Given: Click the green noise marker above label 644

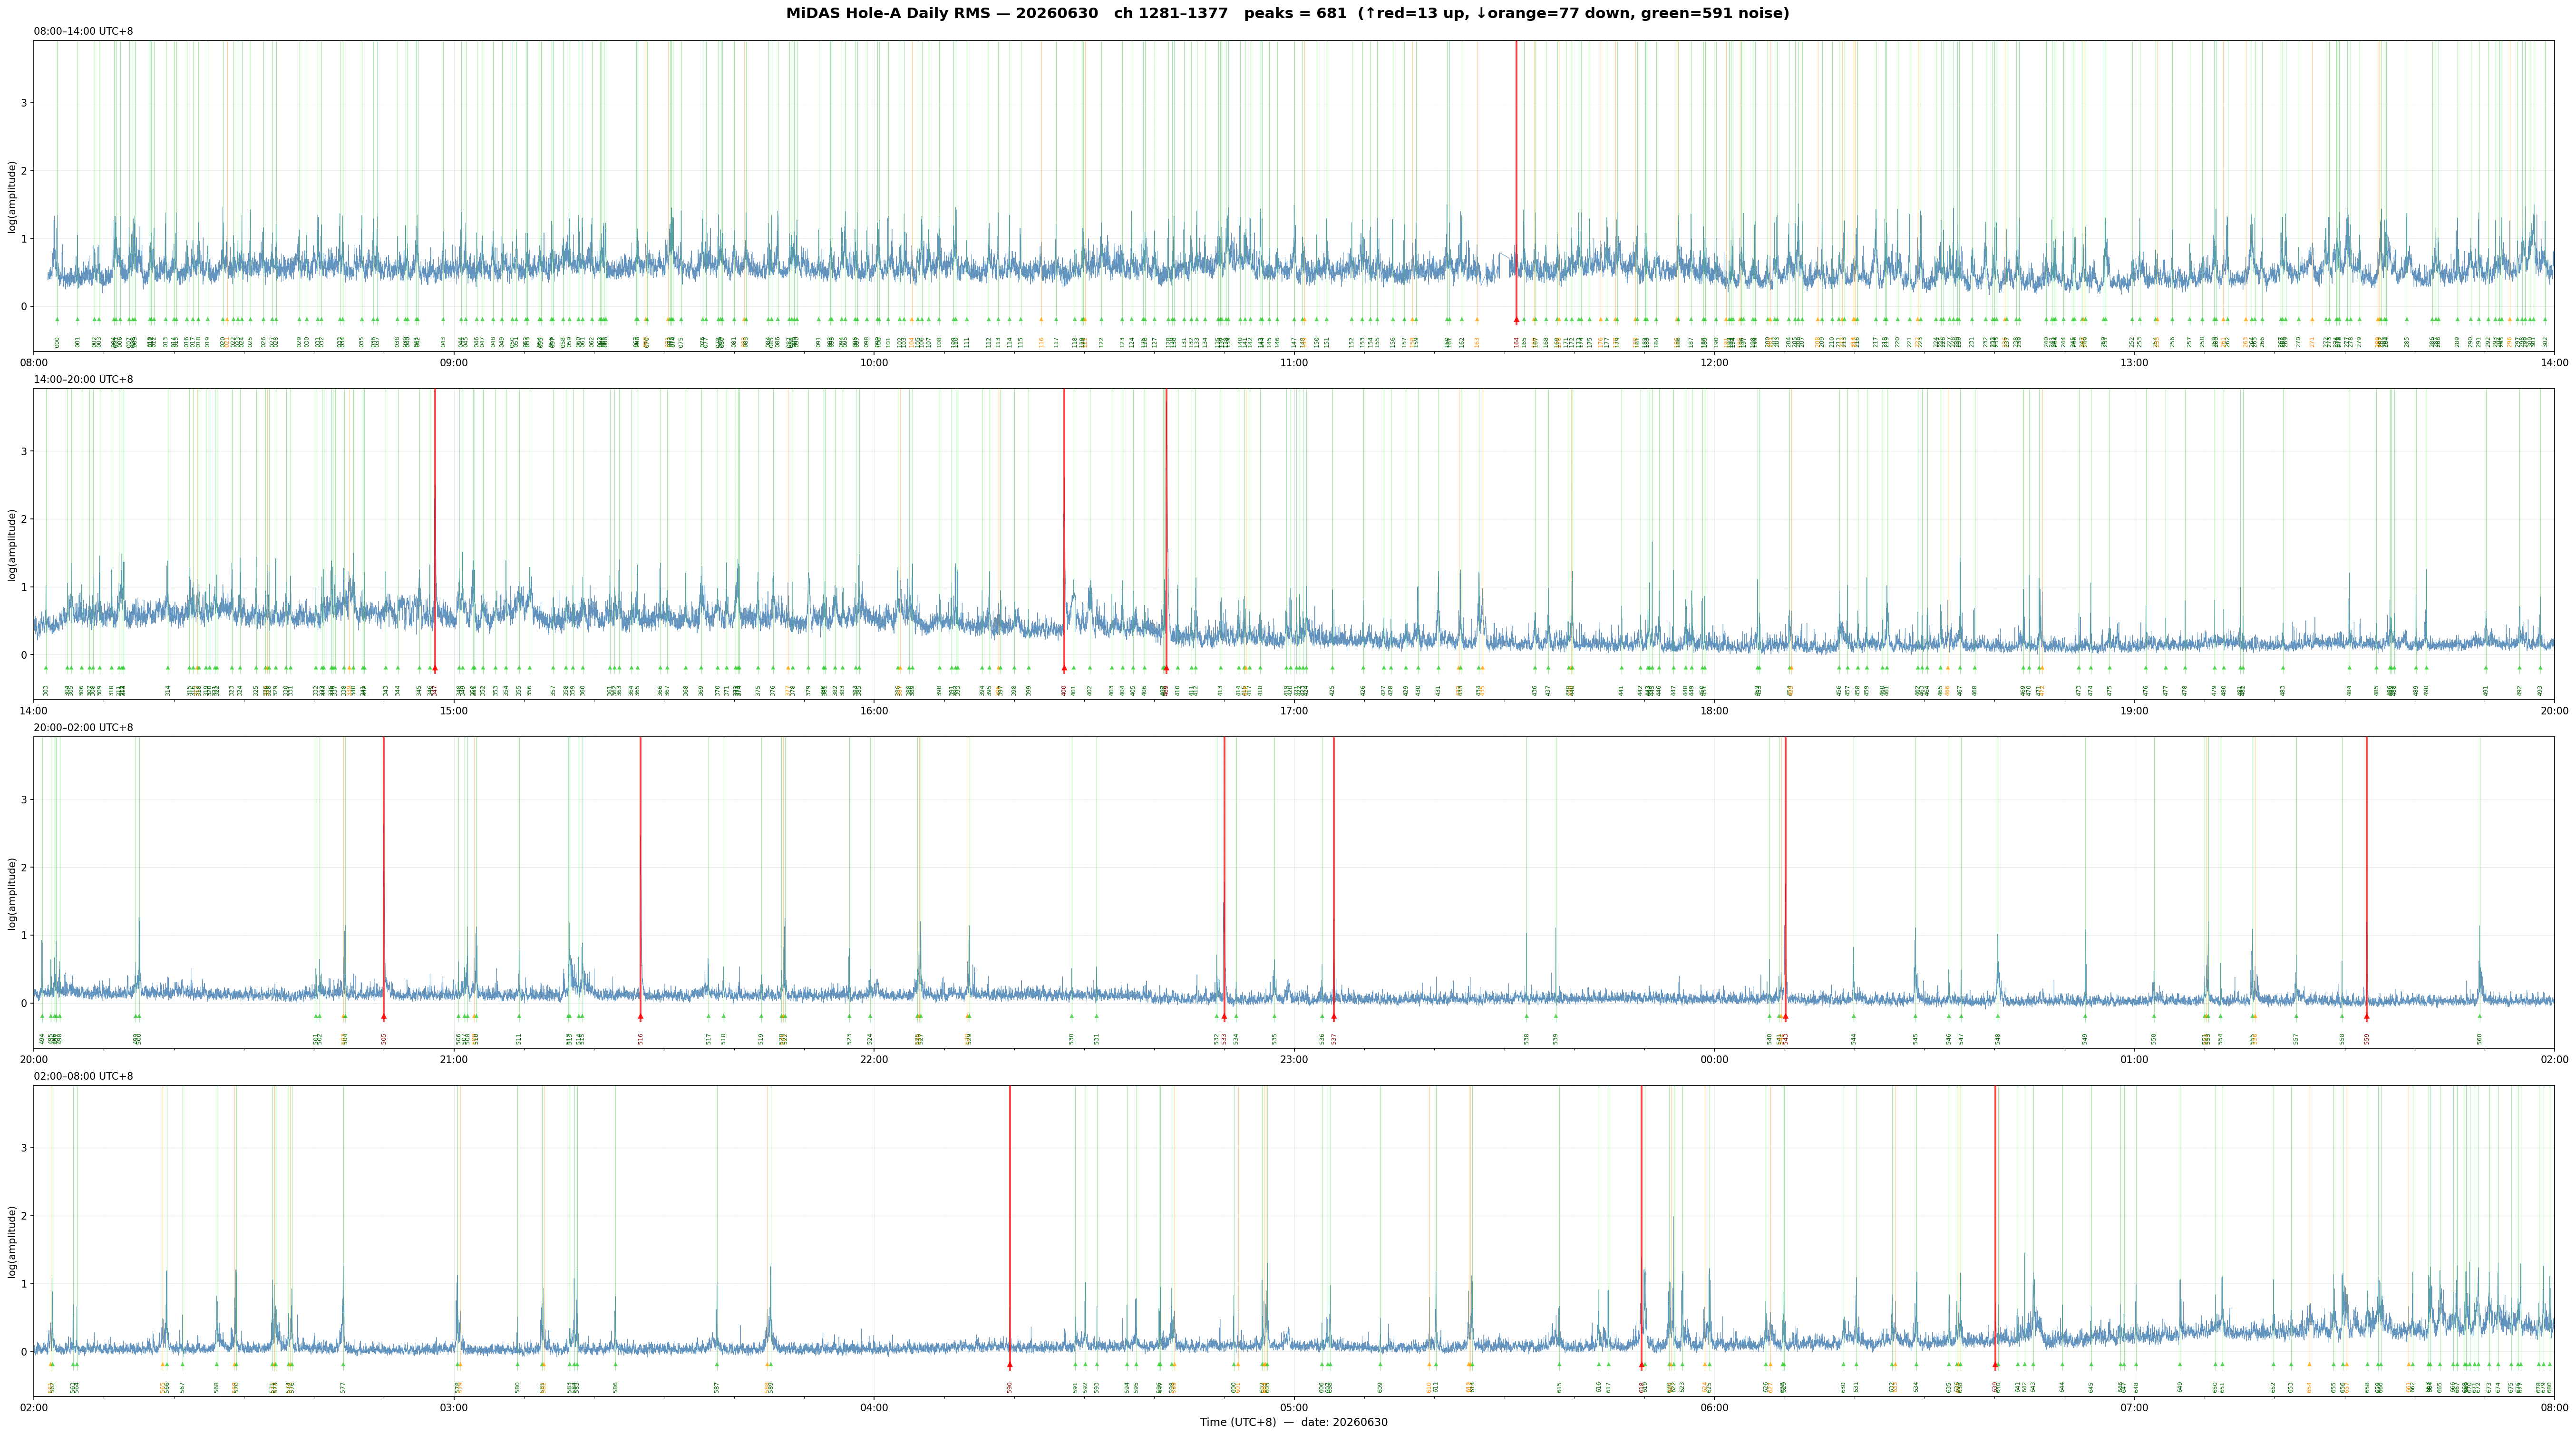Looking at the screenshot, I should (2062, 1364).
